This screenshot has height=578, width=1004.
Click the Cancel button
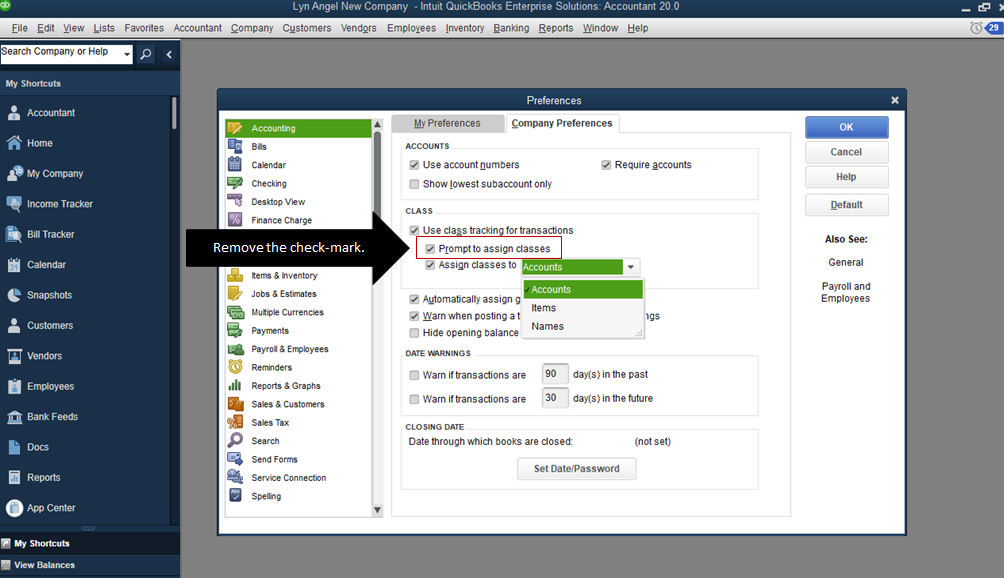846,152
